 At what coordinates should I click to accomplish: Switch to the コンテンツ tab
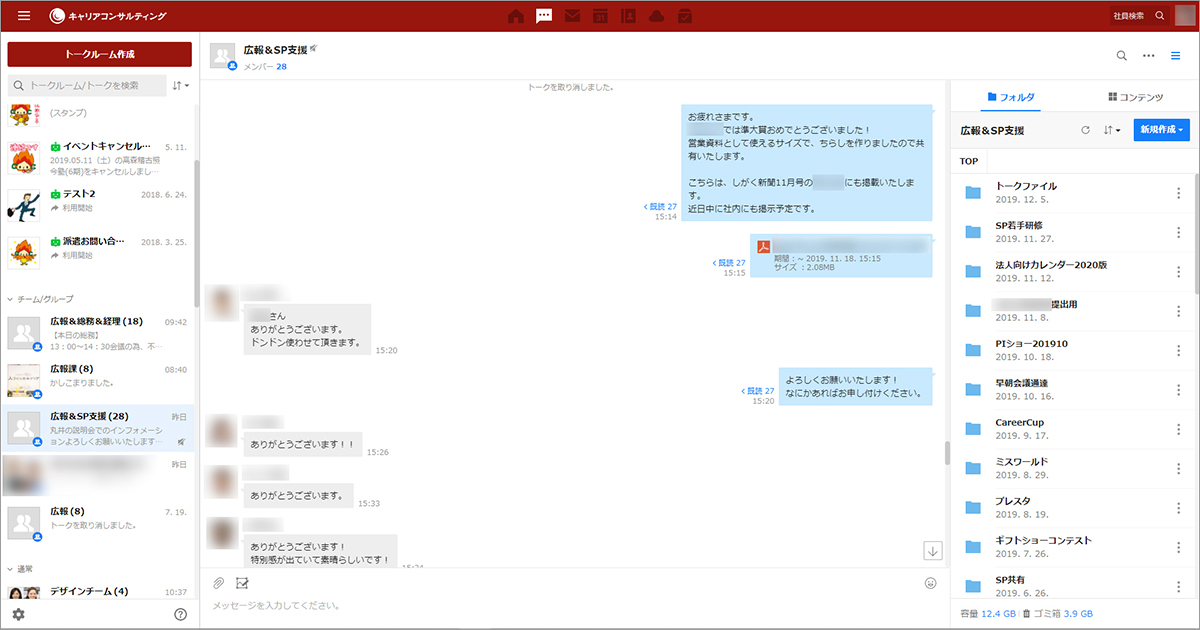1135,97
